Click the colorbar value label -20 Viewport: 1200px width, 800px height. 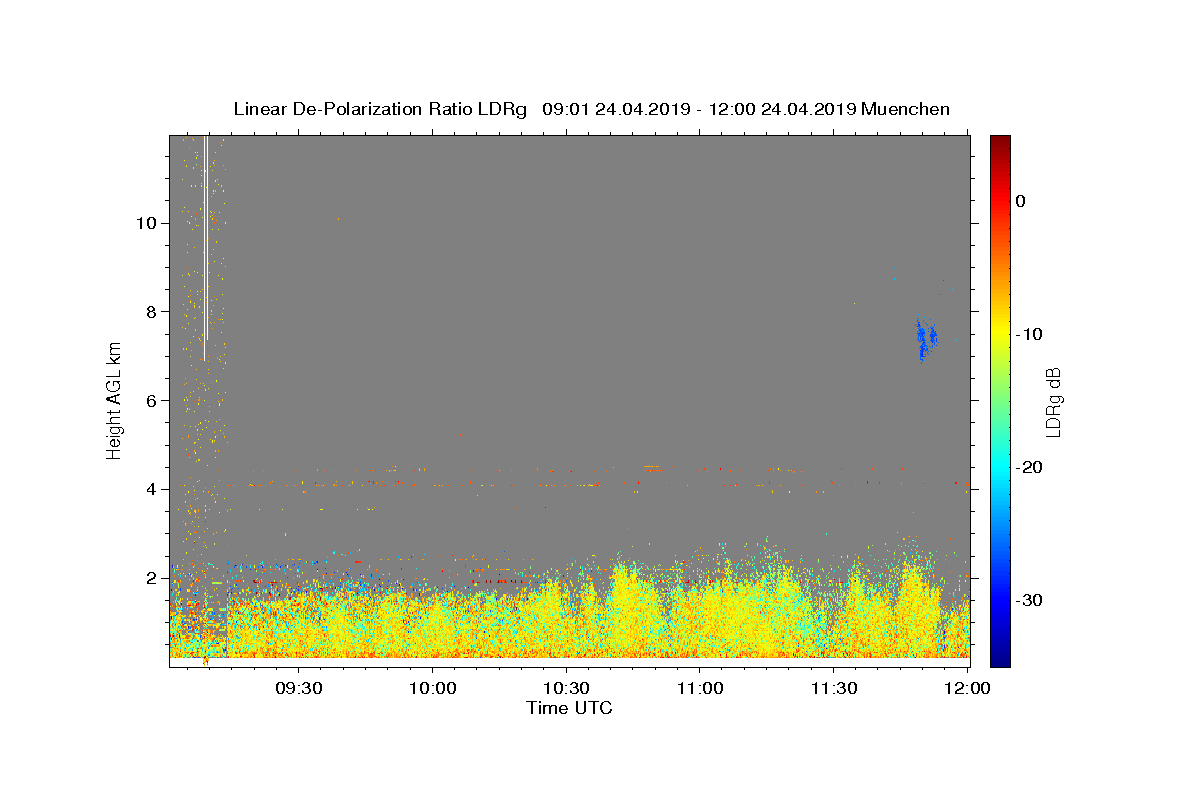coord(1030,467)
